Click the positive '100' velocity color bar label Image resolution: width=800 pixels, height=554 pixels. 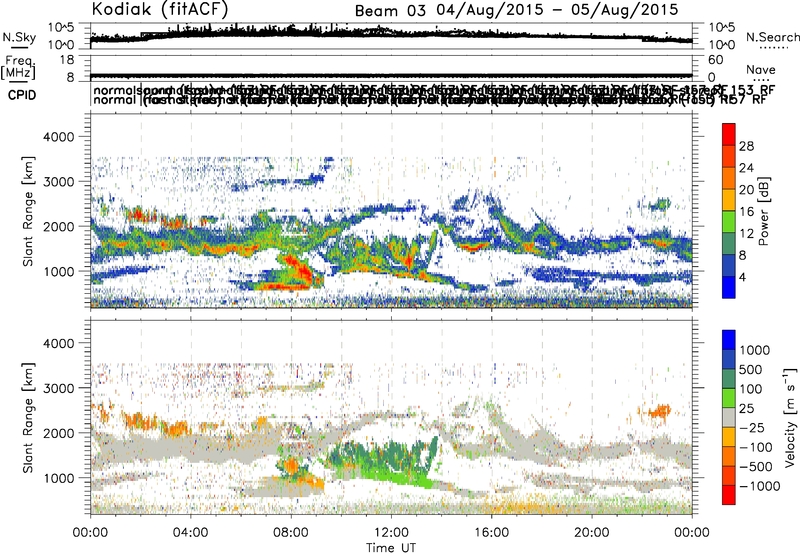click(x=751, y=389)
